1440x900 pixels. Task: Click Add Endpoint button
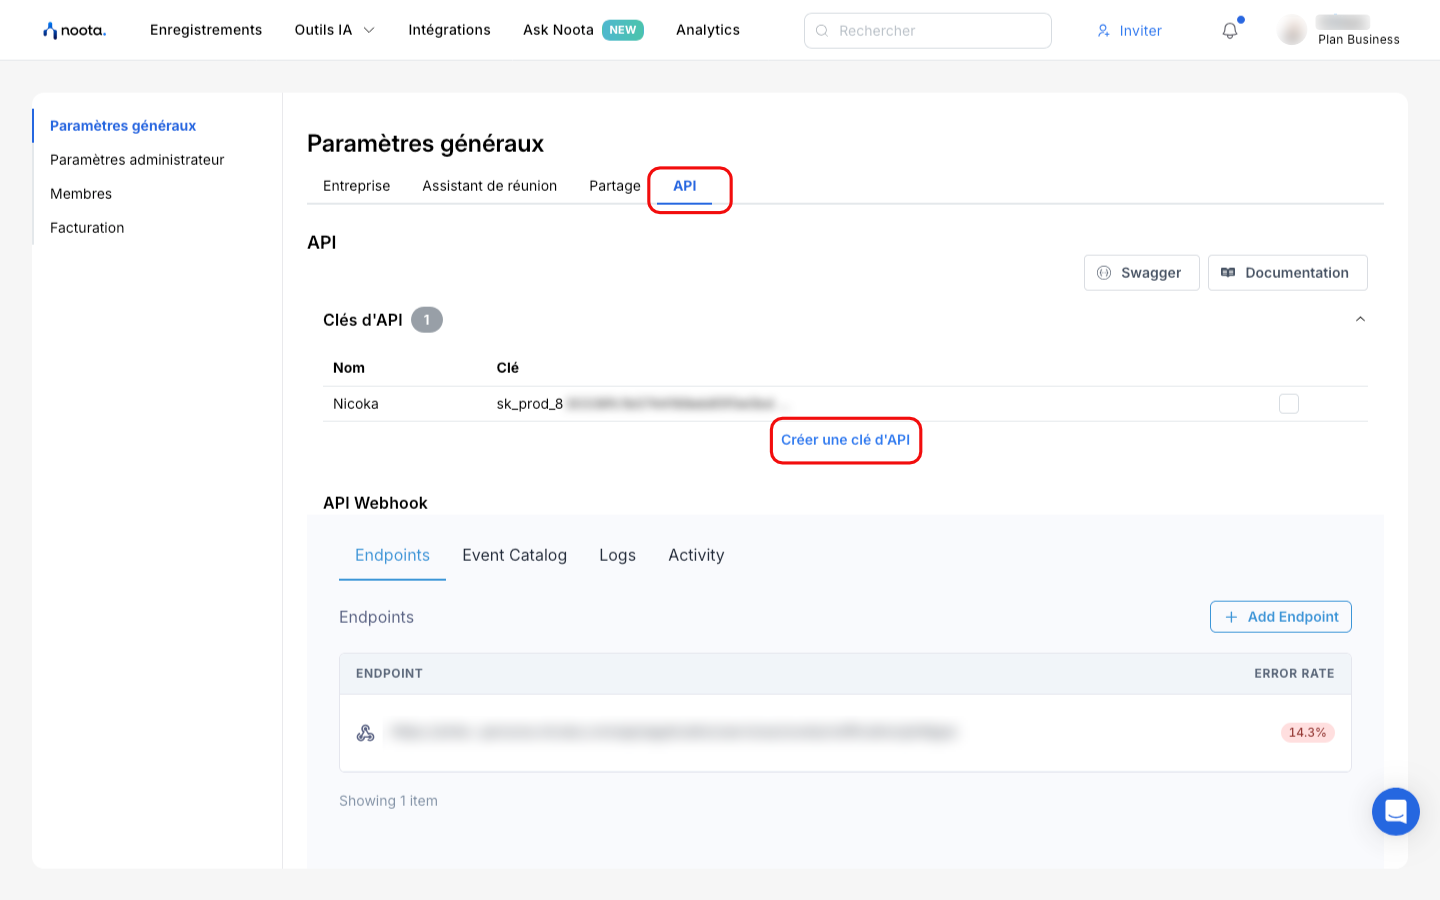[1280, 617]
